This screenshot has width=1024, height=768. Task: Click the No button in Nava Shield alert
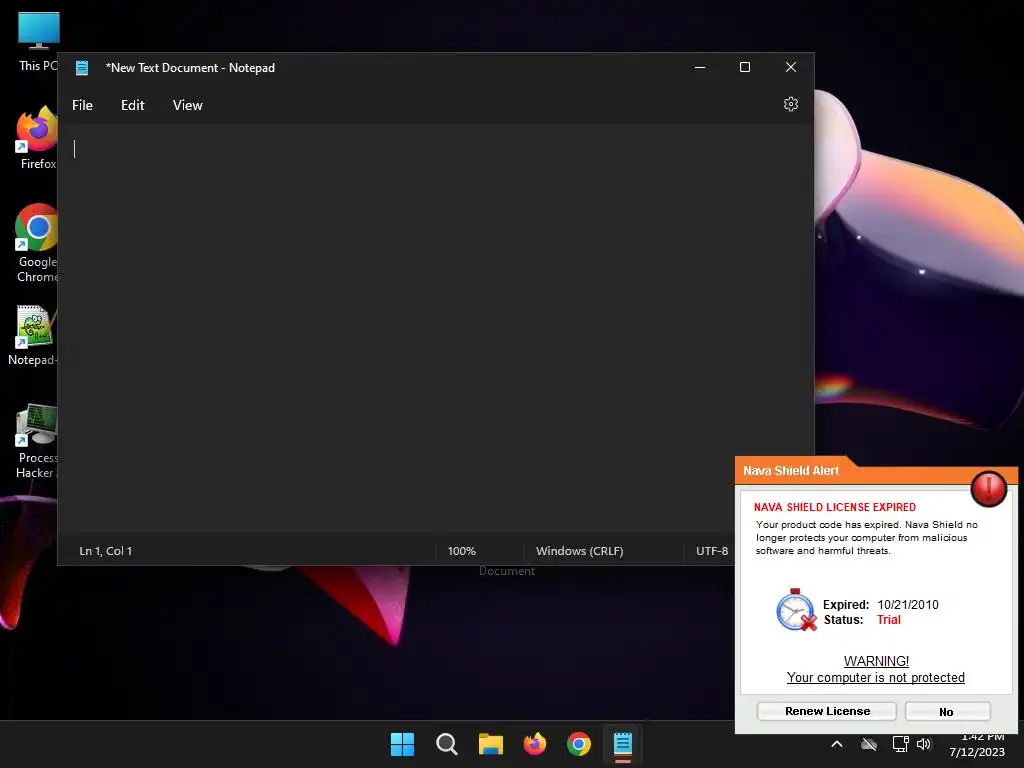pos(948,711)
